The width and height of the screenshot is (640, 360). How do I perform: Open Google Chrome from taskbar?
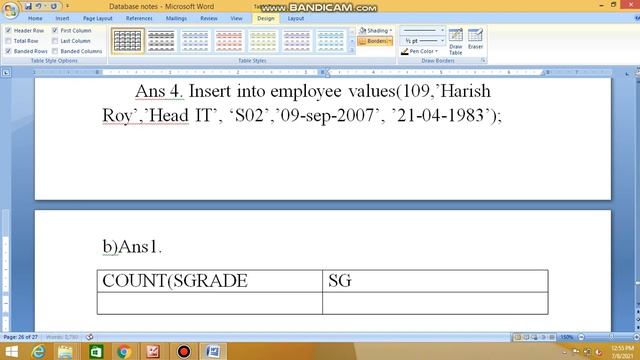[x=124, y=351]
